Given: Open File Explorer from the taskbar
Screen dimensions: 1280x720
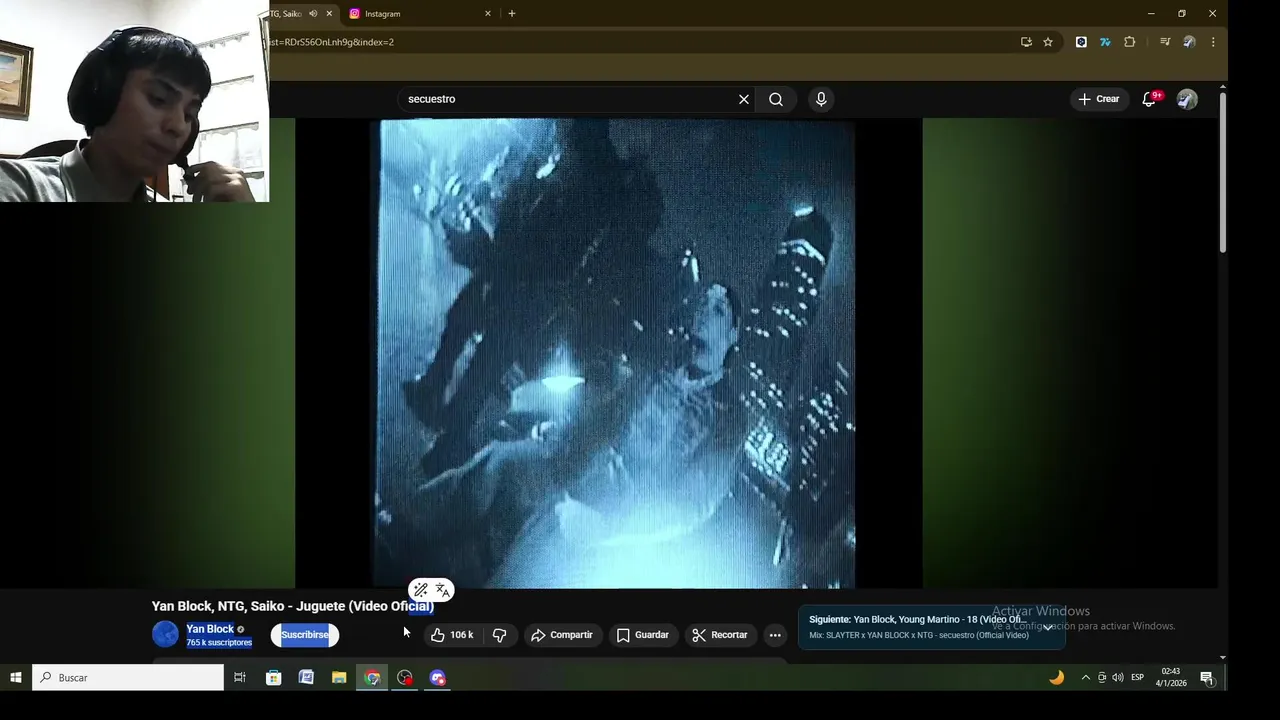Looking at the screenshot, I should click(x=339, y=677).
